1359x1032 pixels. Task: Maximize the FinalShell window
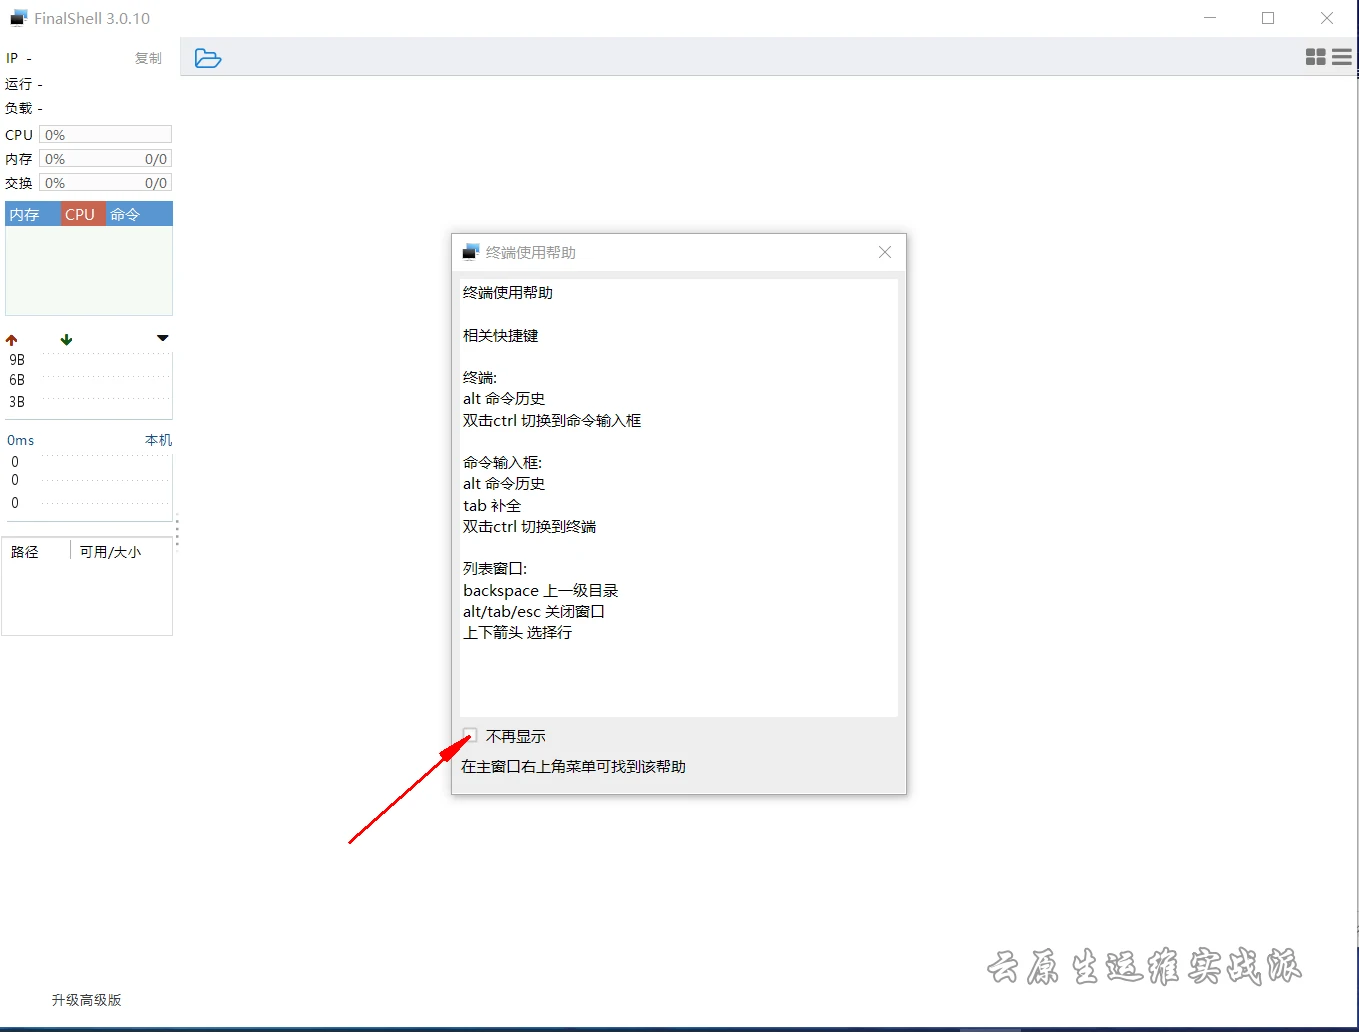[1268, 18]
